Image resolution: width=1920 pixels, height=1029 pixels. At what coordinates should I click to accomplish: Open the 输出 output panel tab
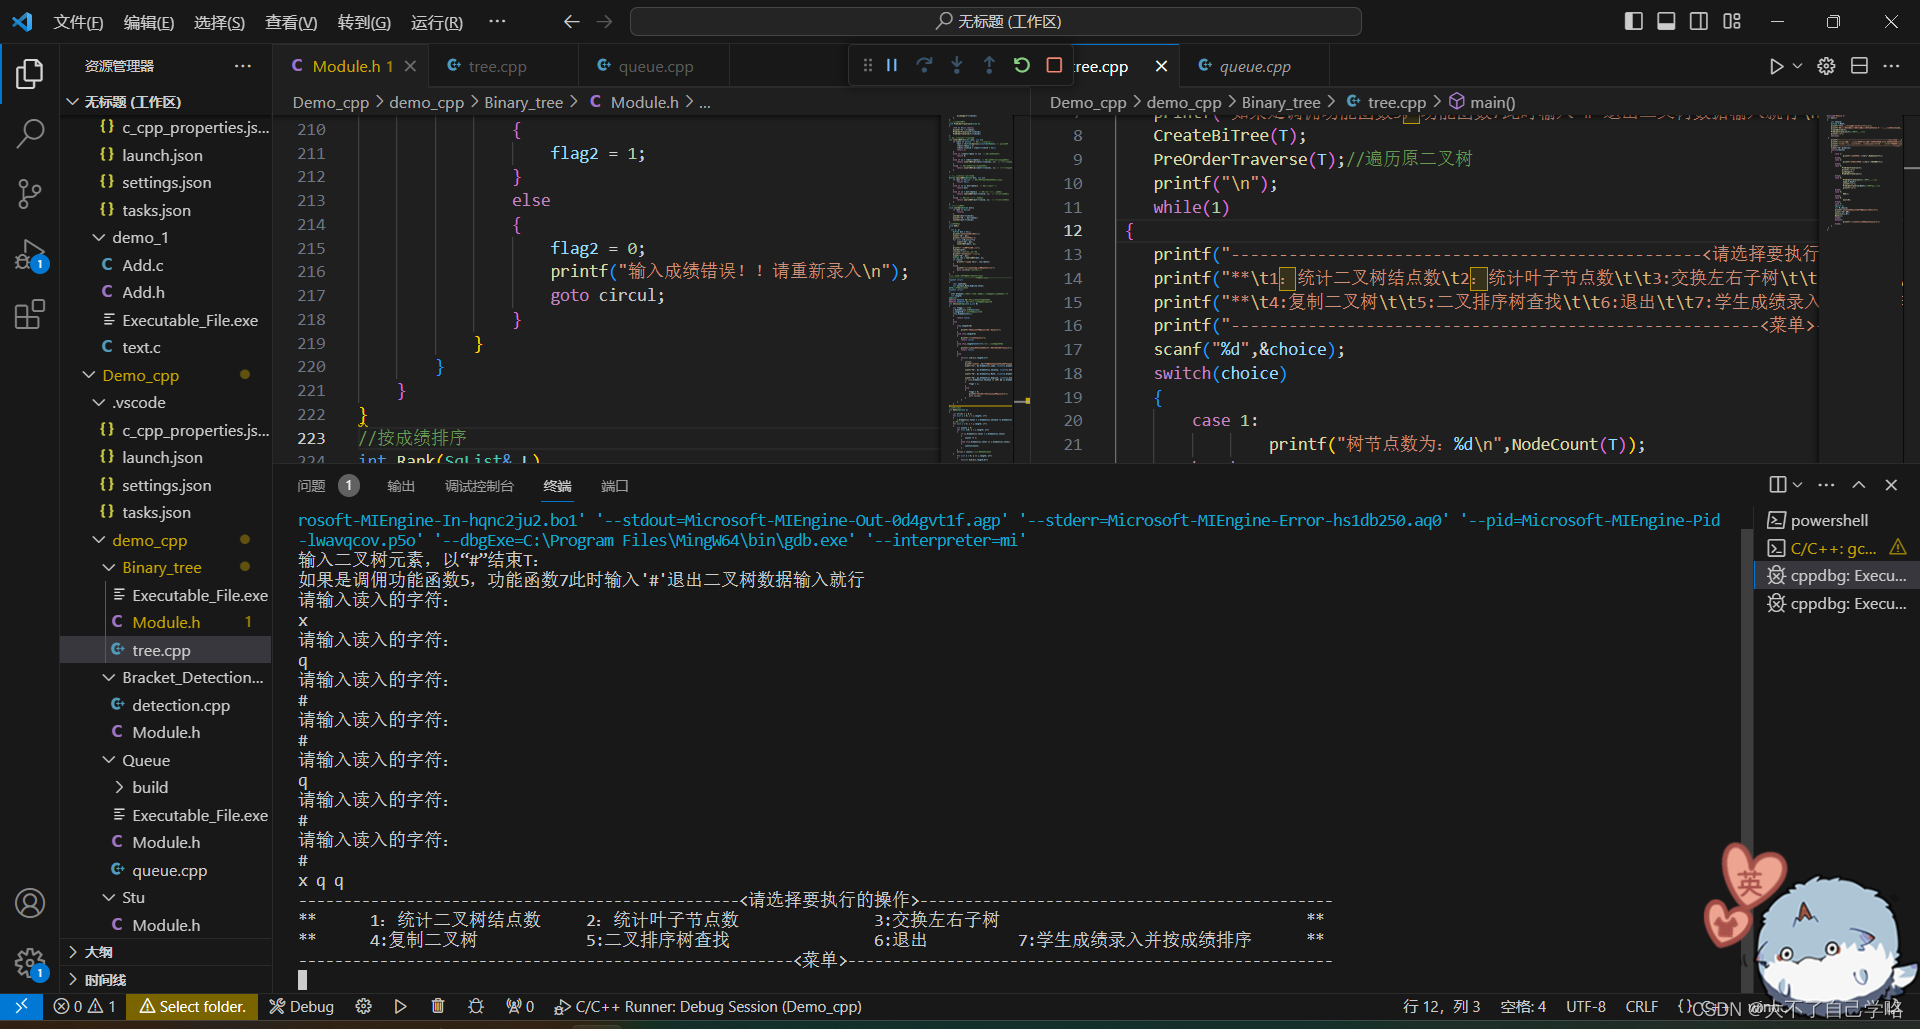(x=401, y=486)
